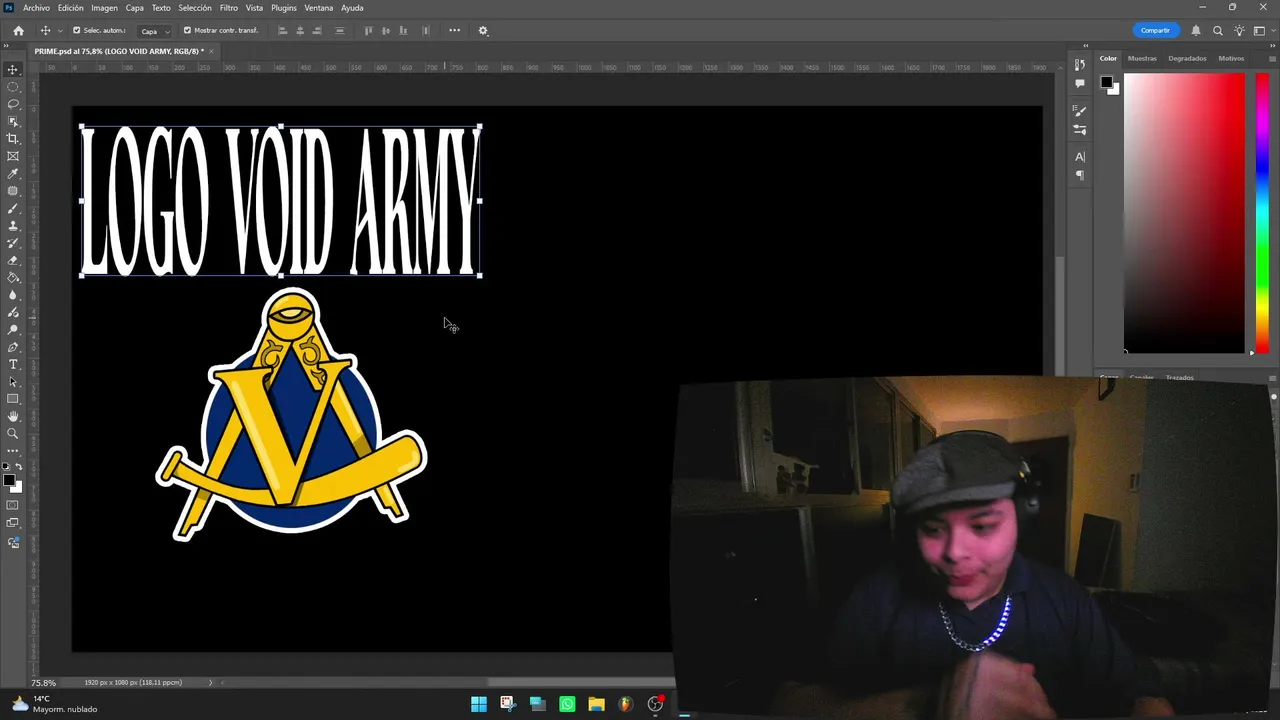Switch to the Degradados tab
This screenshot has width=1280, height=720.
1187,58
